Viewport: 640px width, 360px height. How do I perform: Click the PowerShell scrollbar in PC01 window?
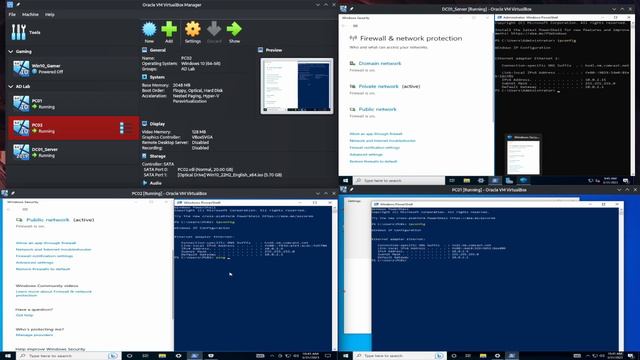click(x=621, y=280)
